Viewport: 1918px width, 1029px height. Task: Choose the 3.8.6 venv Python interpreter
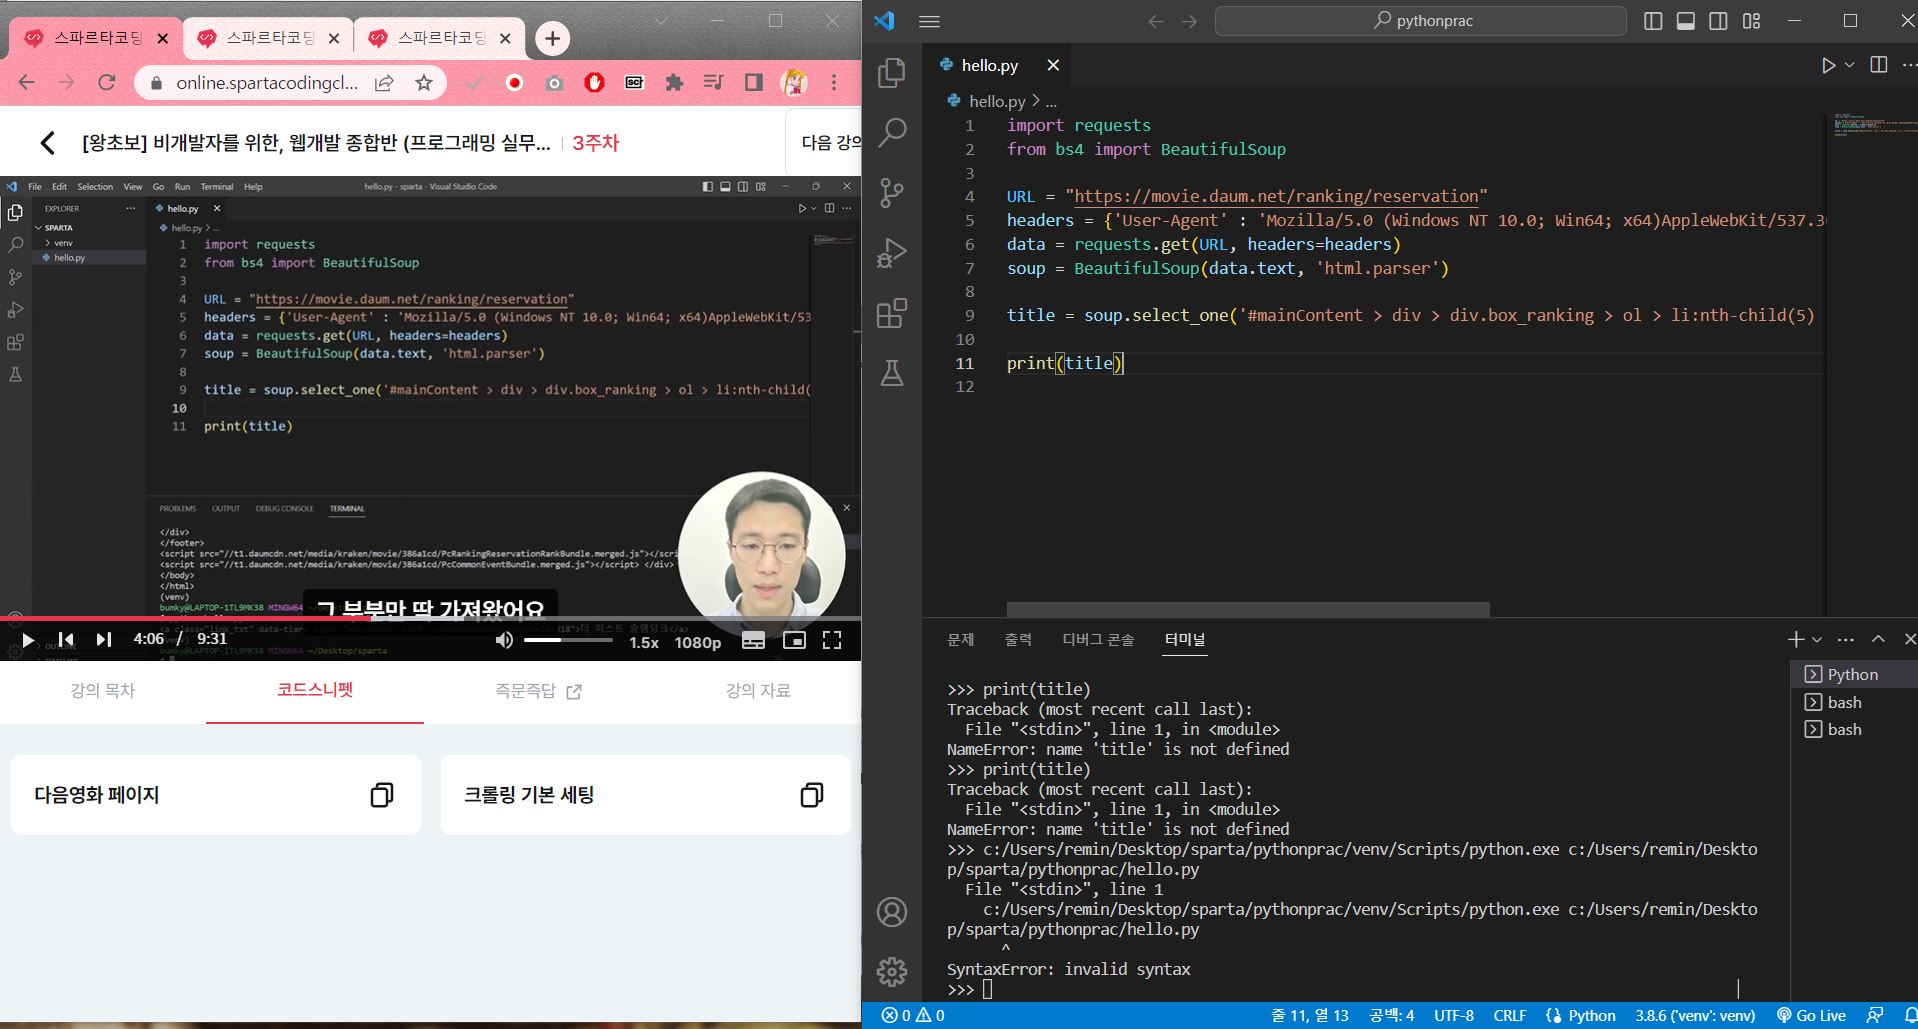pyautogui.click(x=1695, y=1016)
